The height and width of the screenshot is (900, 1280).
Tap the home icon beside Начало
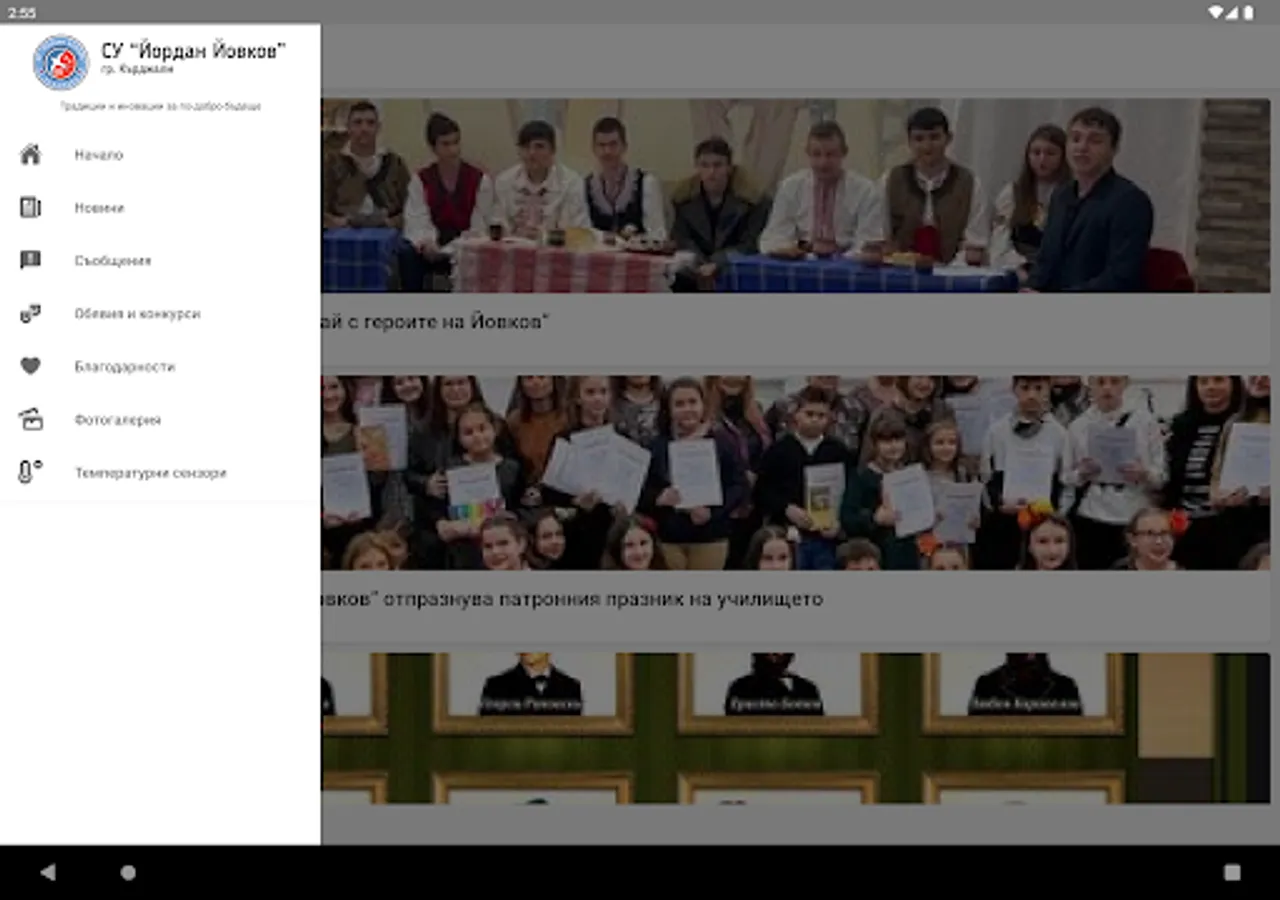point(31,155)
